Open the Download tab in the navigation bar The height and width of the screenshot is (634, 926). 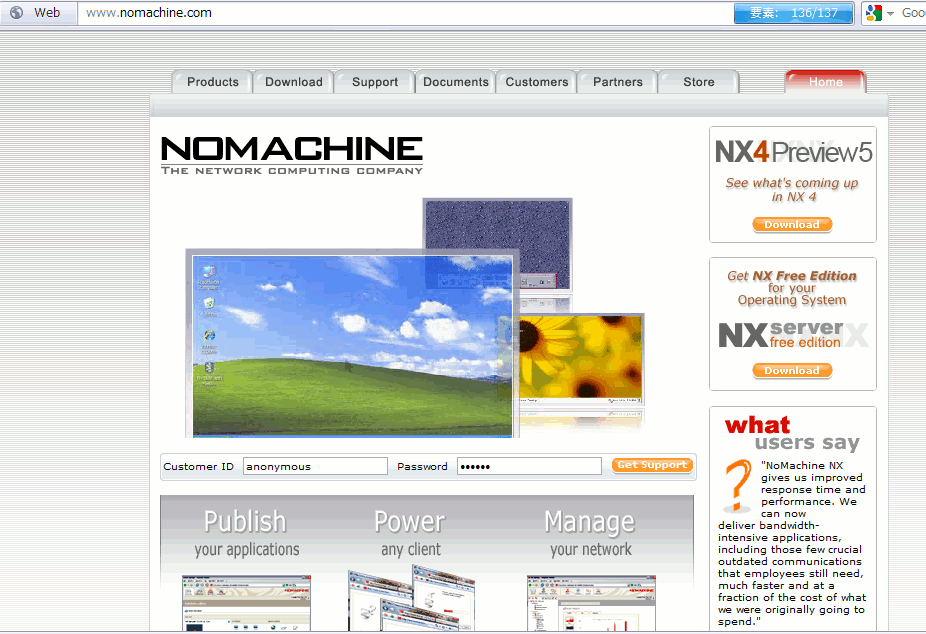[x=294, y=82]
